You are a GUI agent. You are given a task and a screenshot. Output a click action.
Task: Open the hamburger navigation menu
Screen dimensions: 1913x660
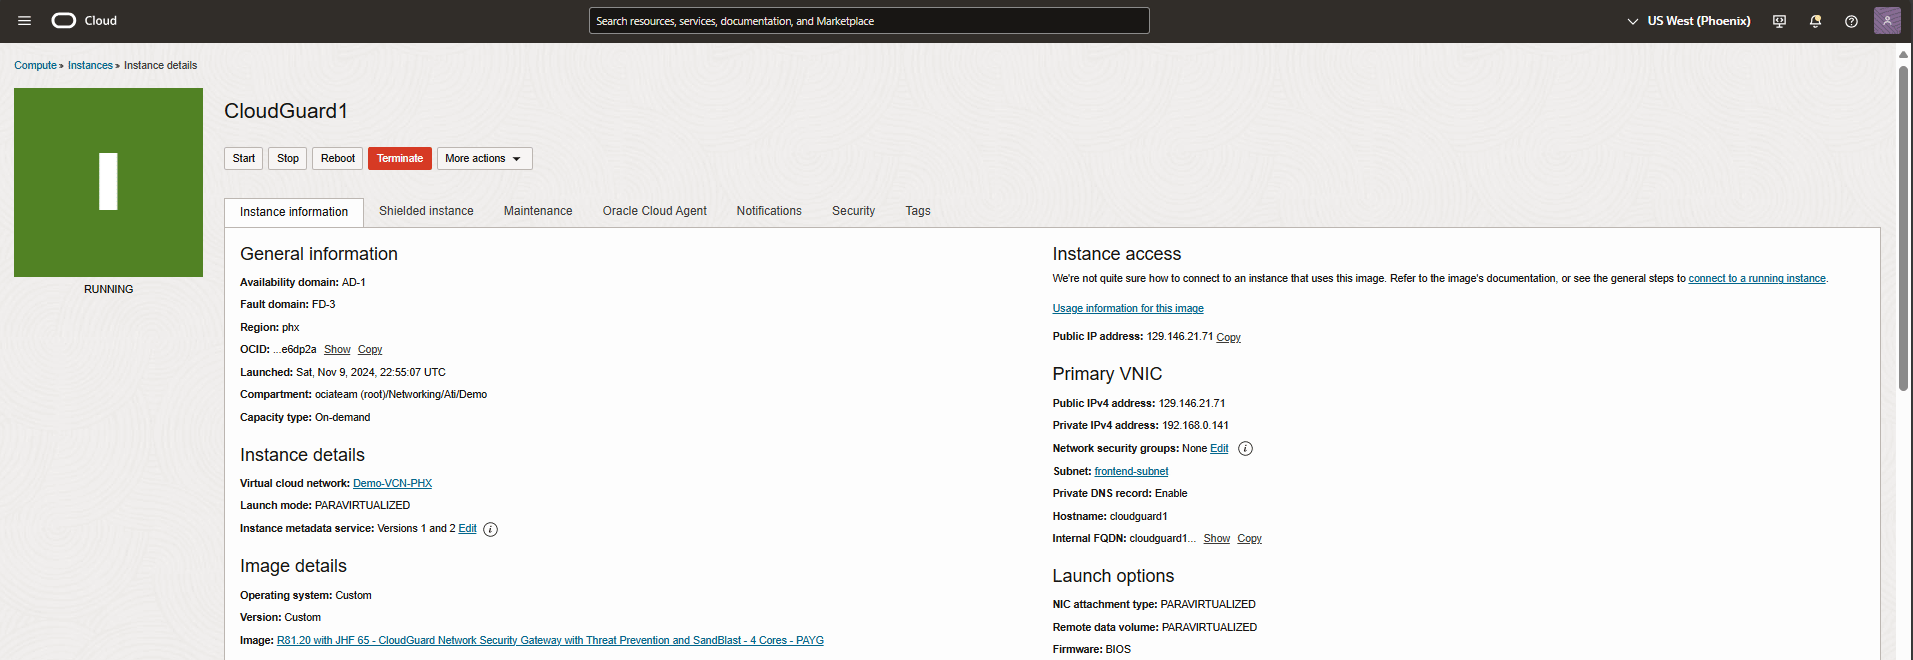pos(25,21)
